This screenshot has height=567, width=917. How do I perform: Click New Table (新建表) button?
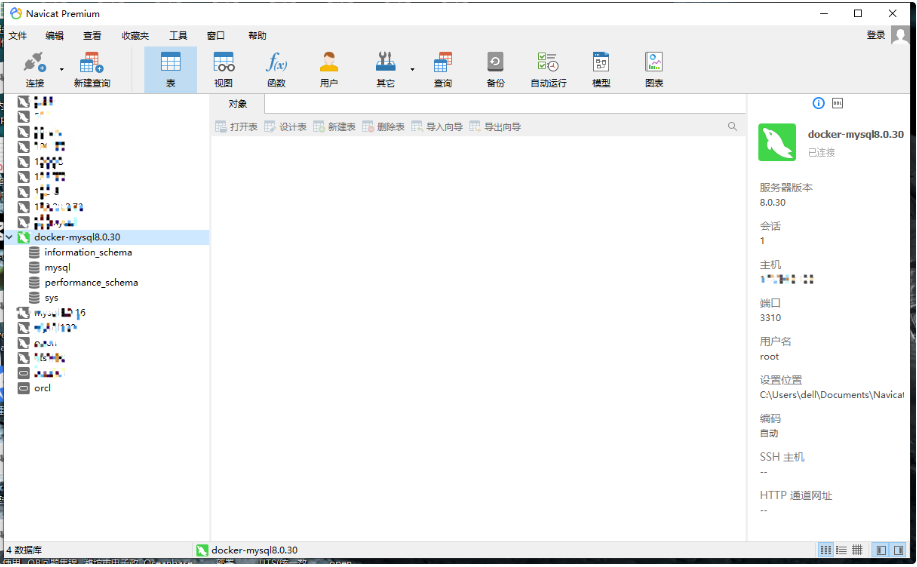(x=335, y=127)
